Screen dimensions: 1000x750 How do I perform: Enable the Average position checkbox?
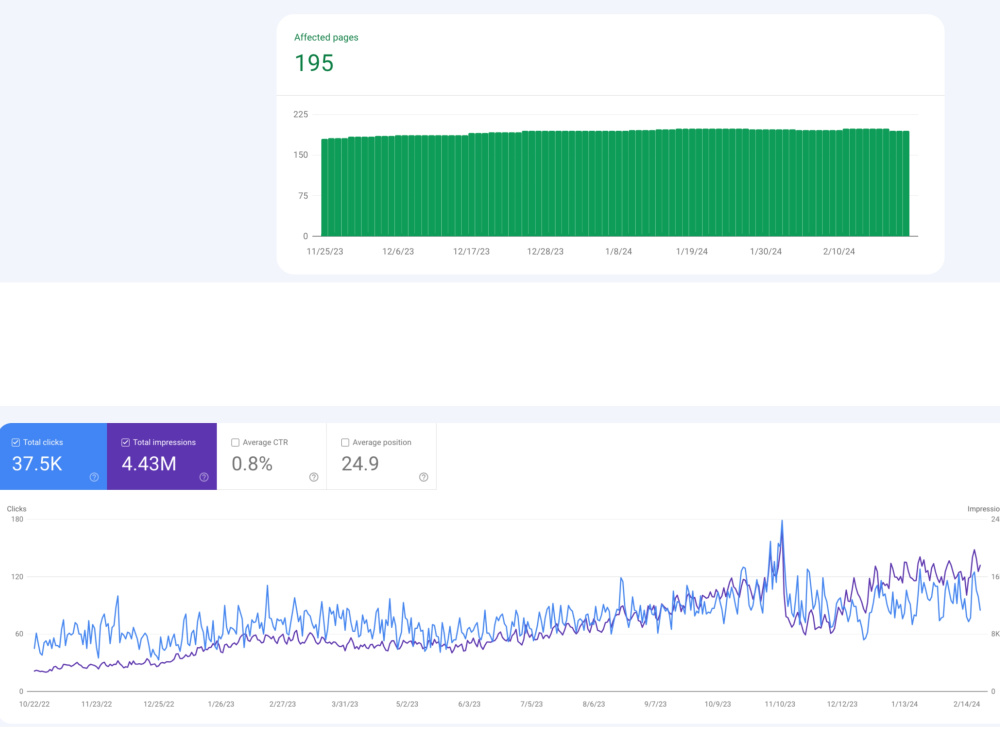click(x=345, y=442)
